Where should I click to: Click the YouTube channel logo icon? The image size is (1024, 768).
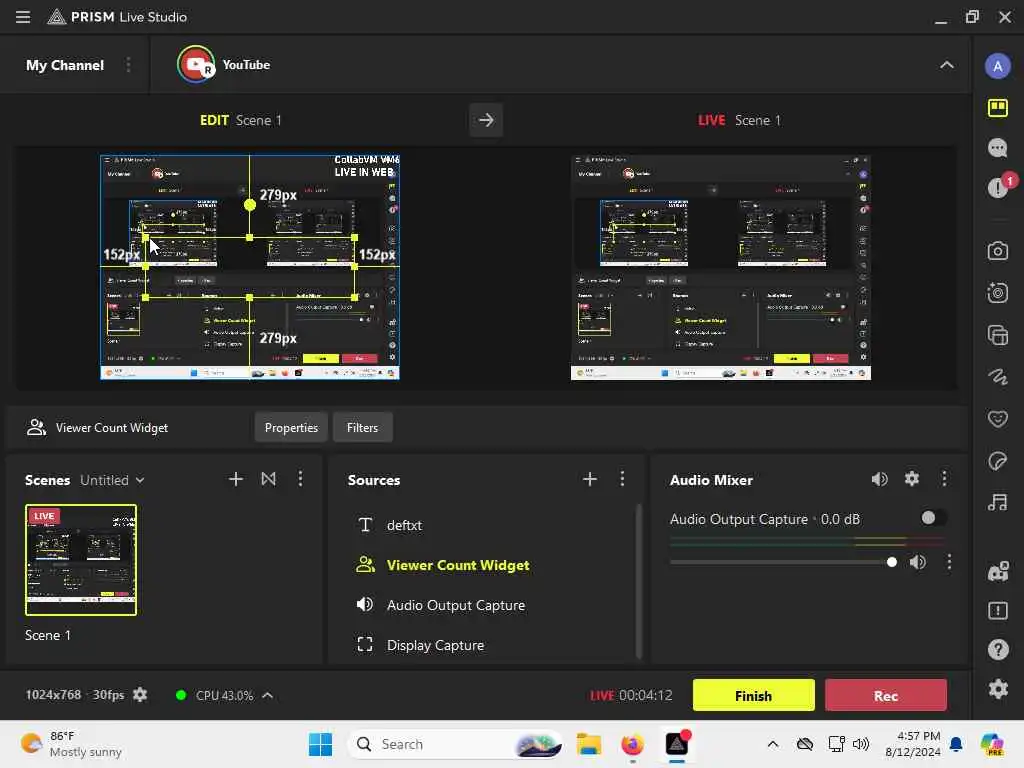click(196, 64)
